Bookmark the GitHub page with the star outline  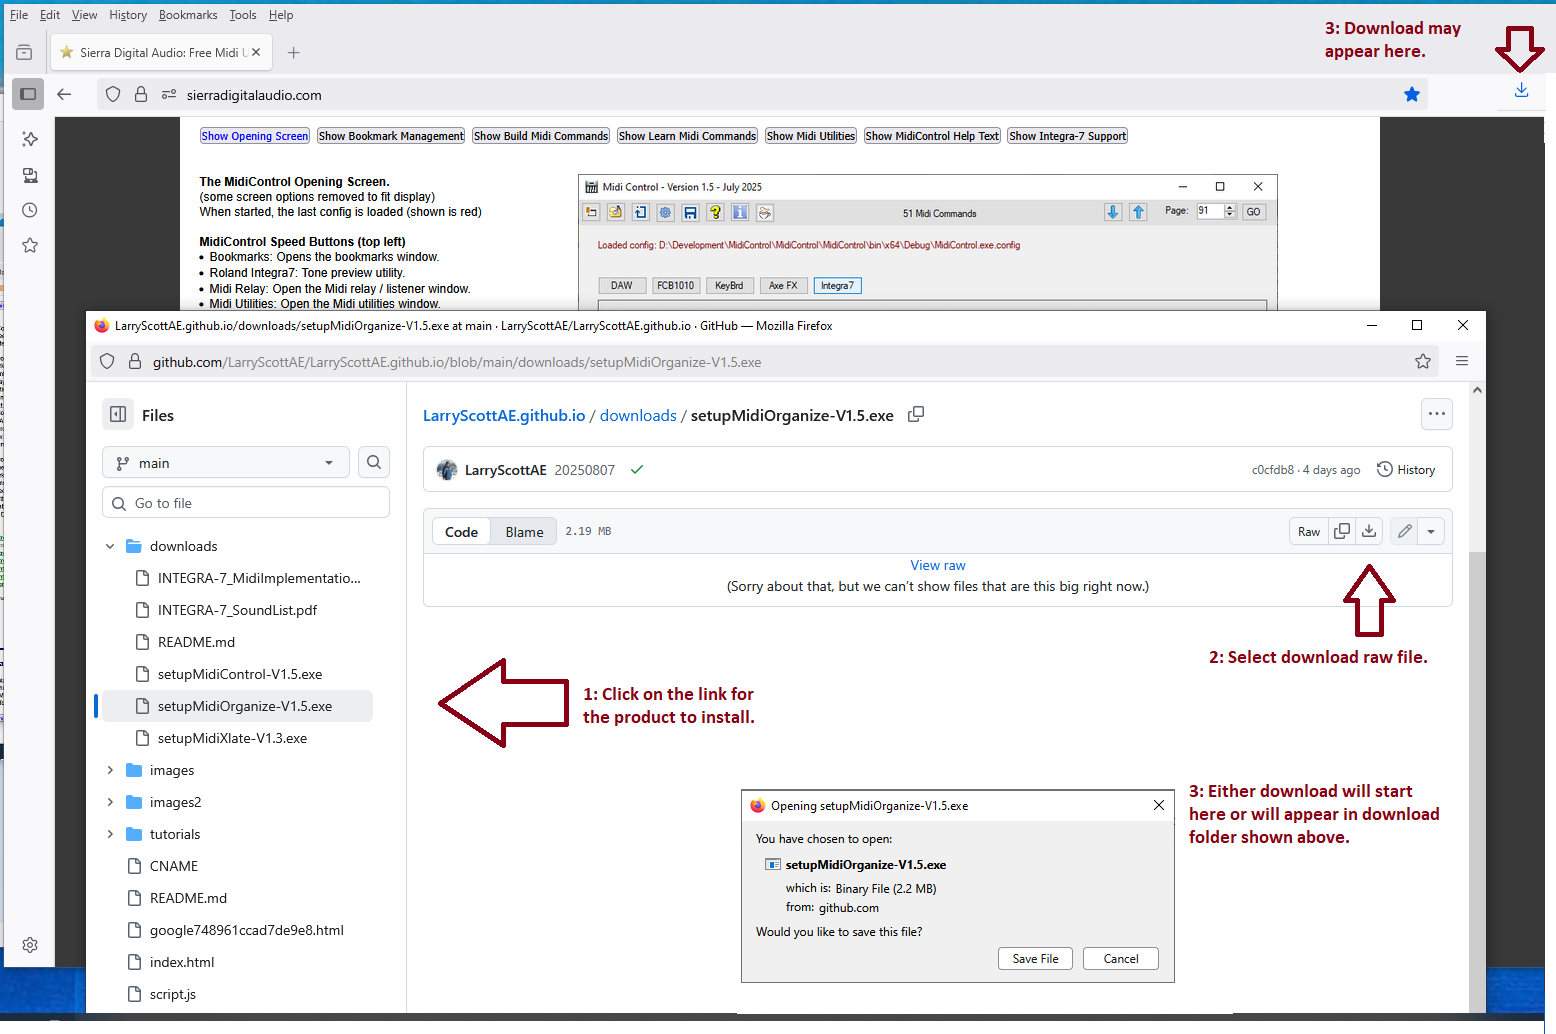coord(1423,361)
